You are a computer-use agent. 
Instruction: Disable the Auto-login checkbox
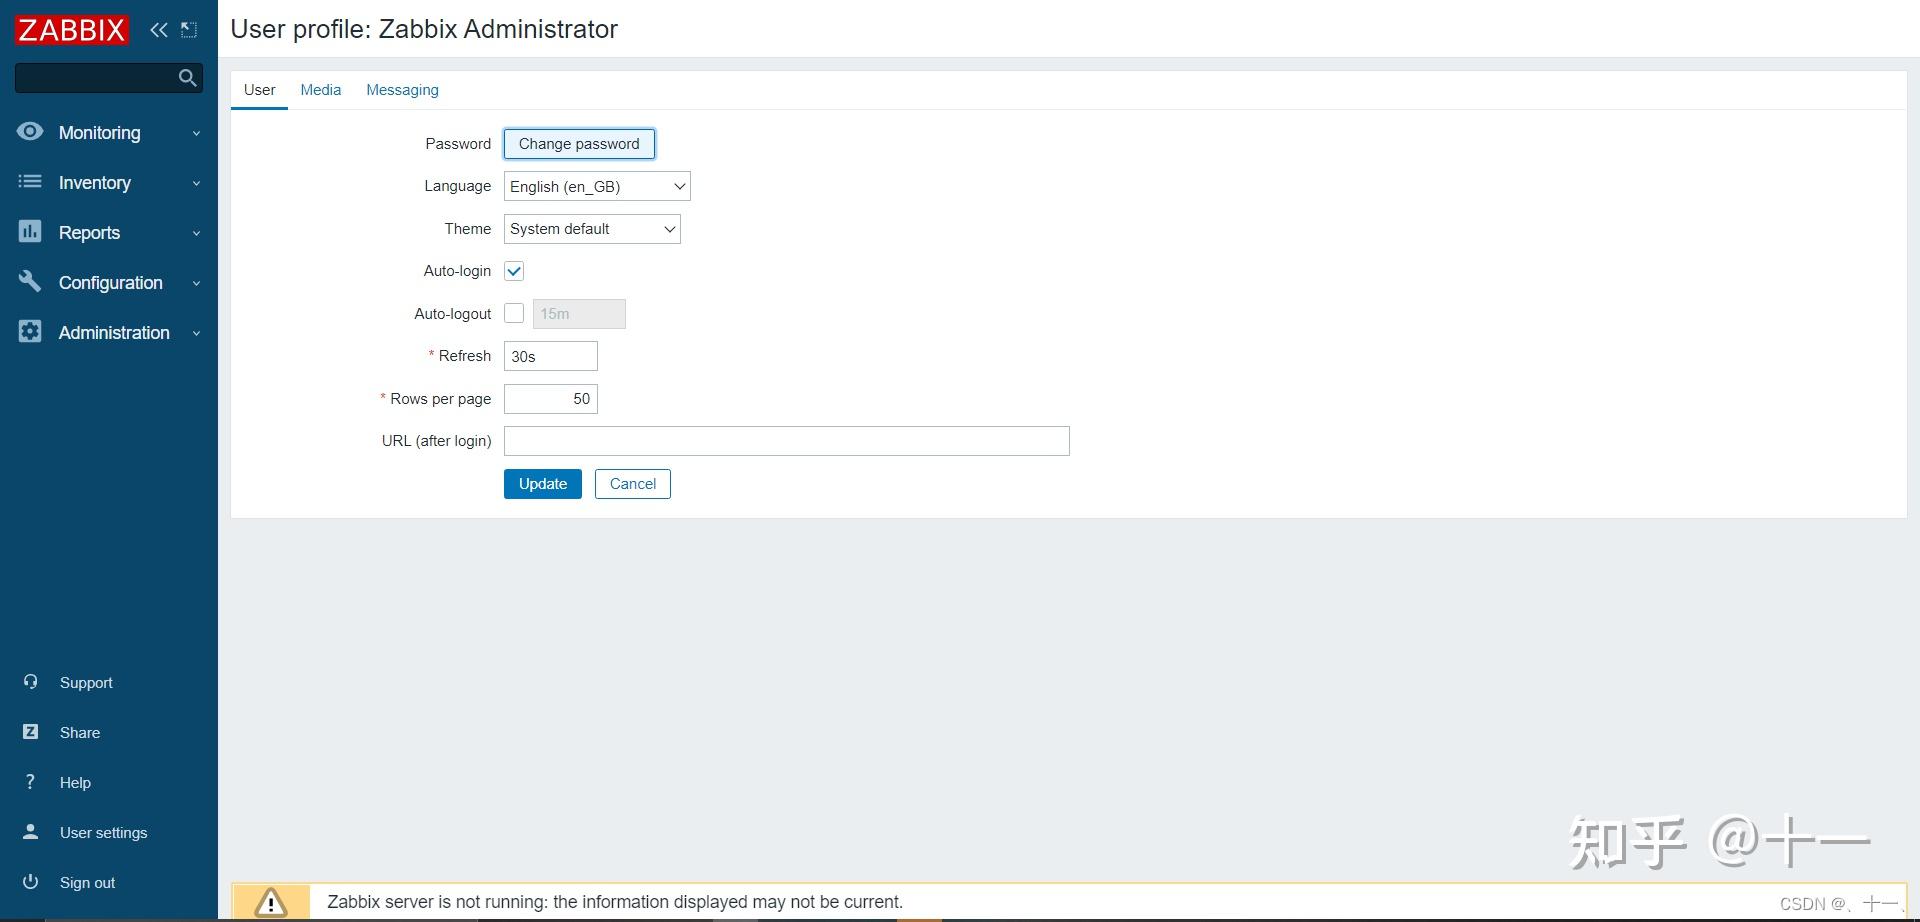[514, 271]
